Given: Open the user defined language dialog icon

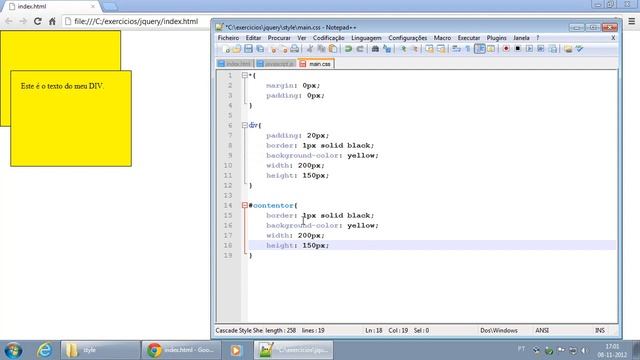Looking at the screenshot, I should coord(491,49).
